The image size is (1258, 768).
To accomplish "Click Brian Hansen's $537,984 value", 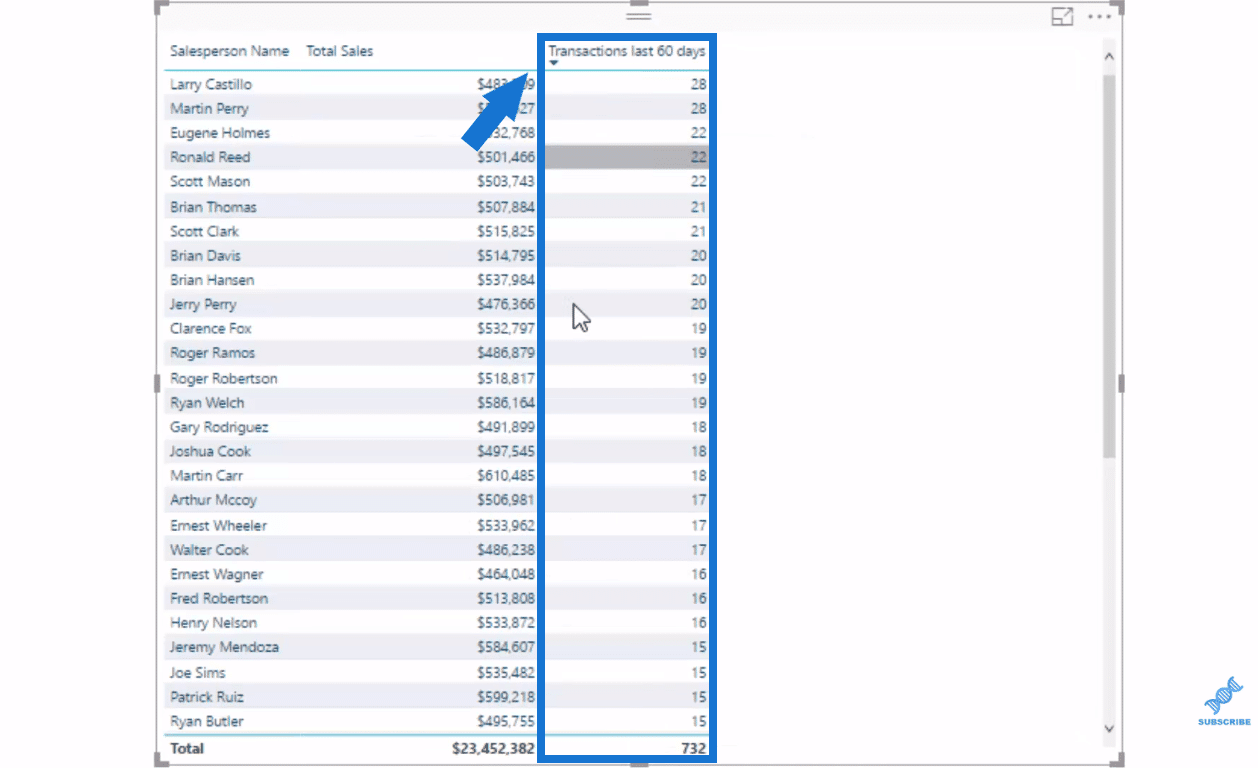I will click(506, 280).
